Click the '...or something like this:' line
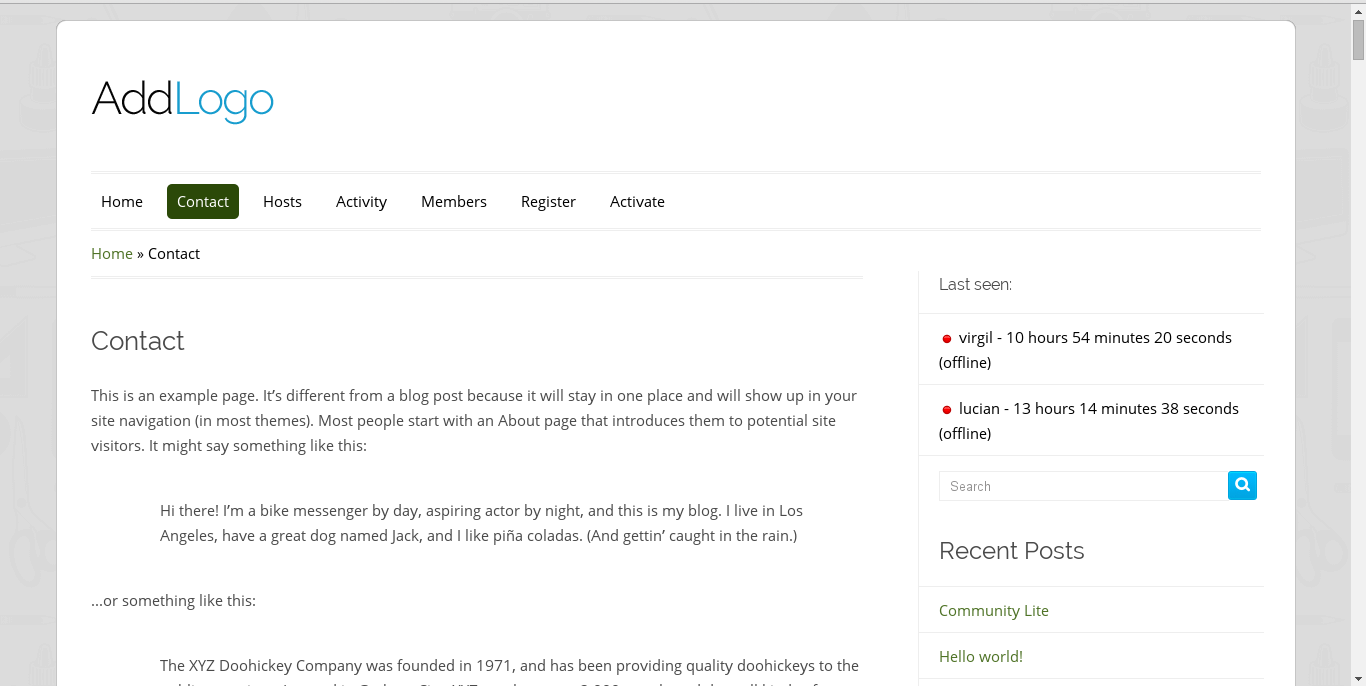Screen dimensions: 1366x686 point(173,600)
